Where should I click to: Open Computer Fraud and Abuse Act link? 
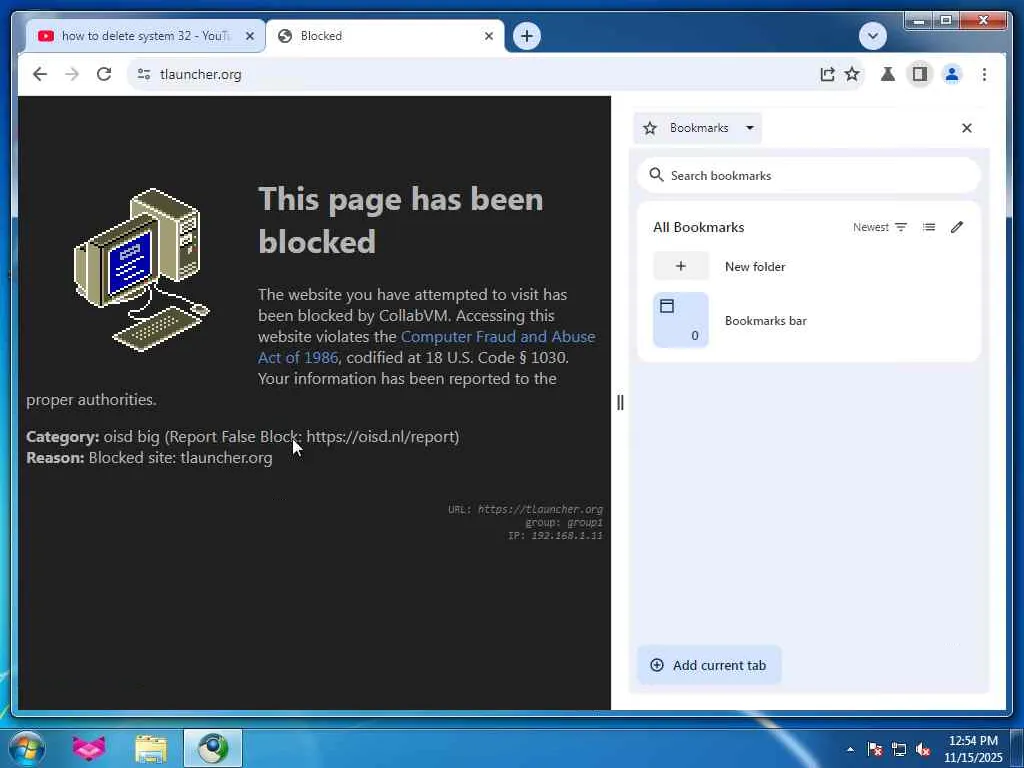point(426,347)
